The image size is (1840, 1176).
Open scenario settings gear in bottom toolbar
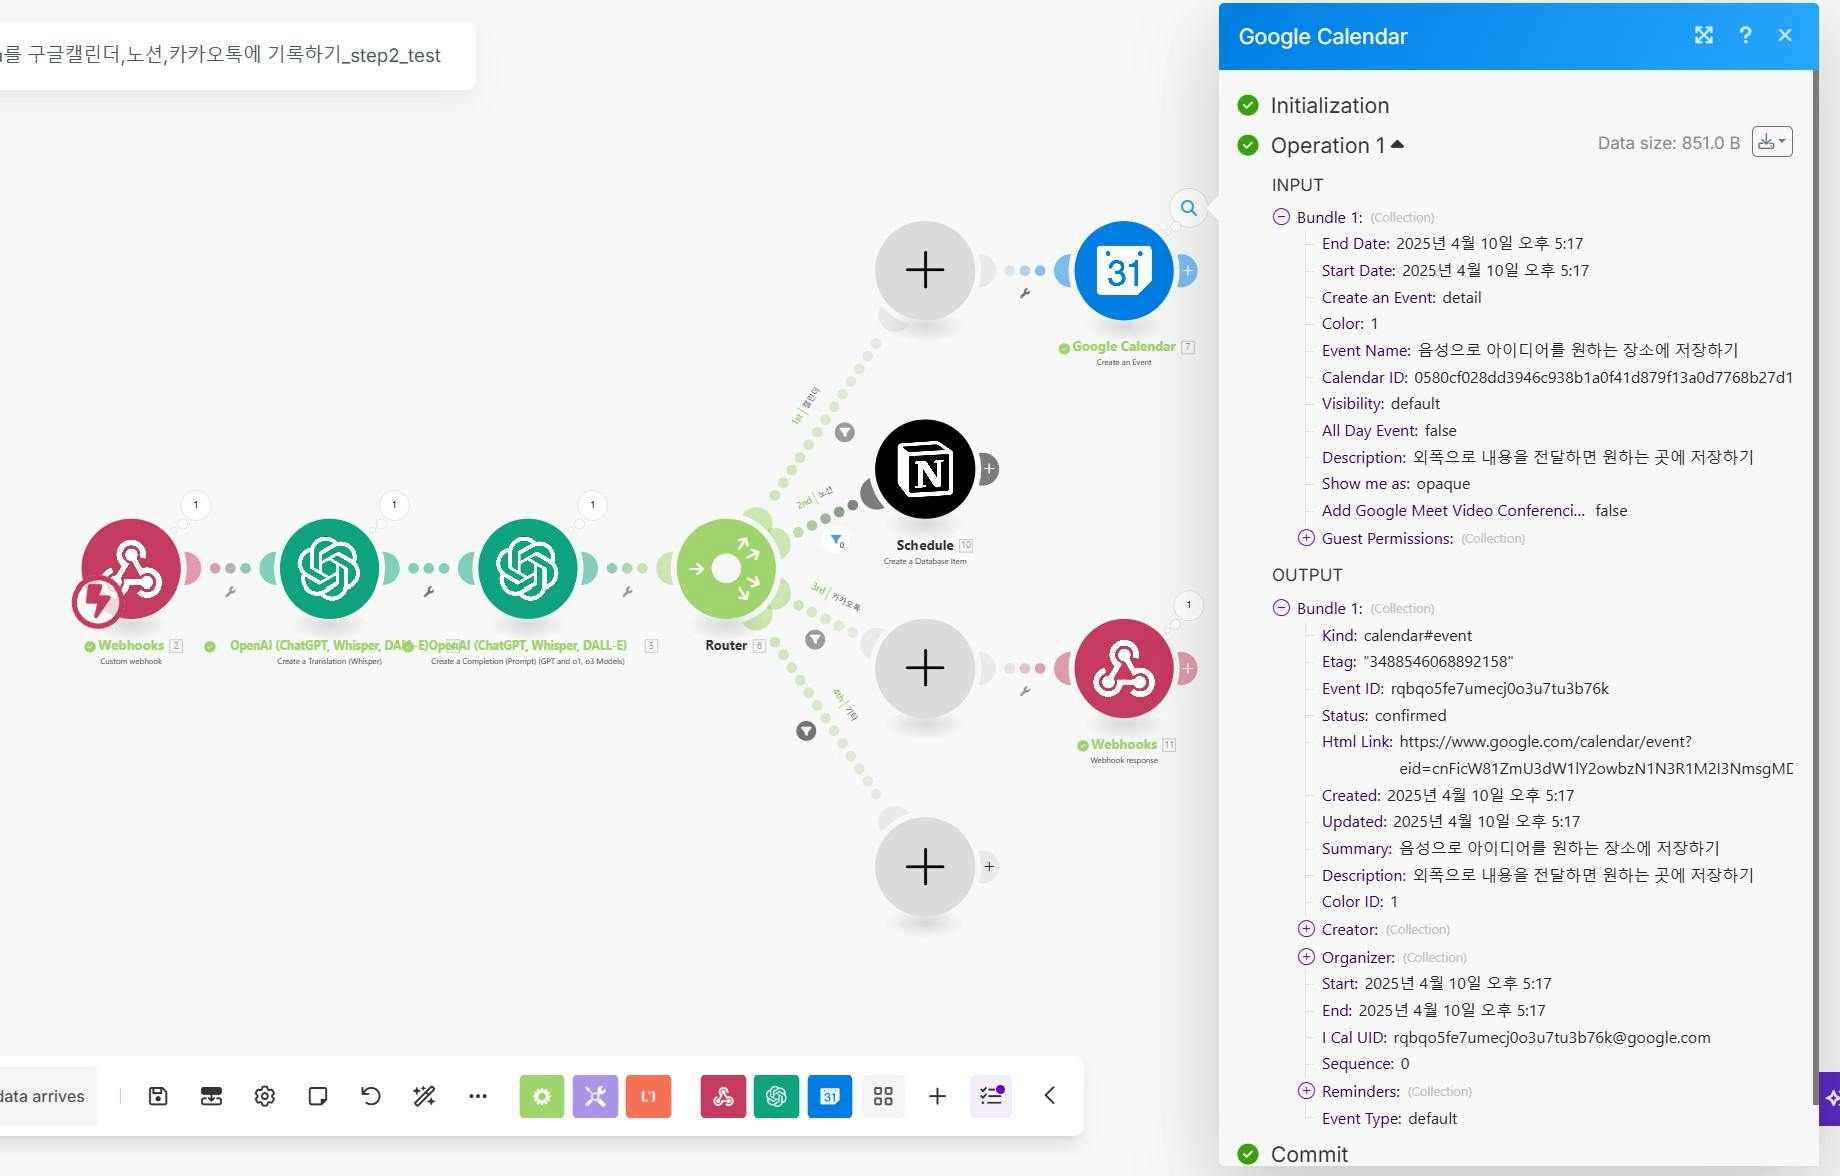(265, 1096)
